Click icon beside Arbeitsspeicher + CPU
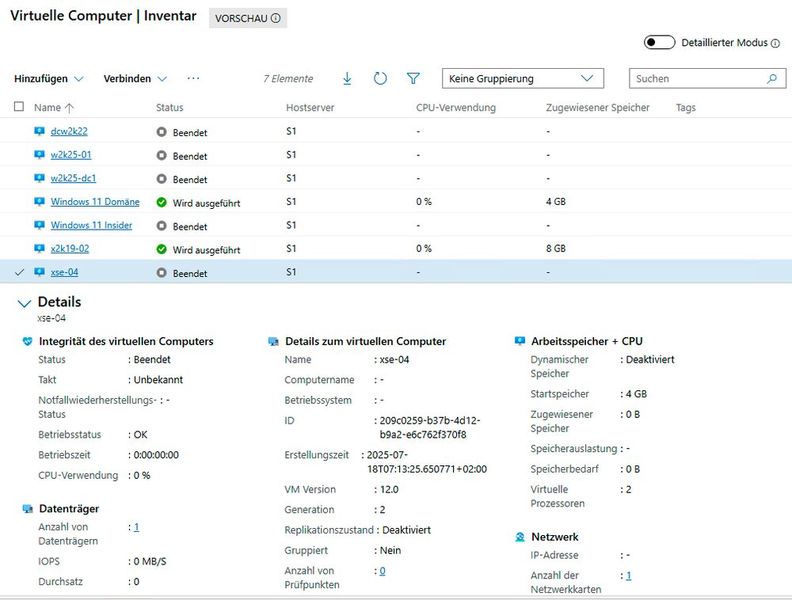Viewport: 792px width, 600px height. pyautogui.click(x=520, y=341)
